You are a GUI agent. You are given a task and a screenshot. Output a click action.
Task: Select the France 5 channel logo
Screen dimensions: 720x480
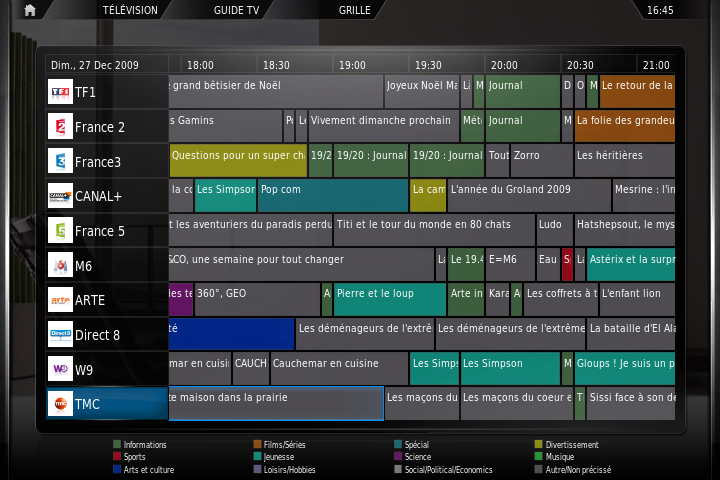(x=60, y=231)
